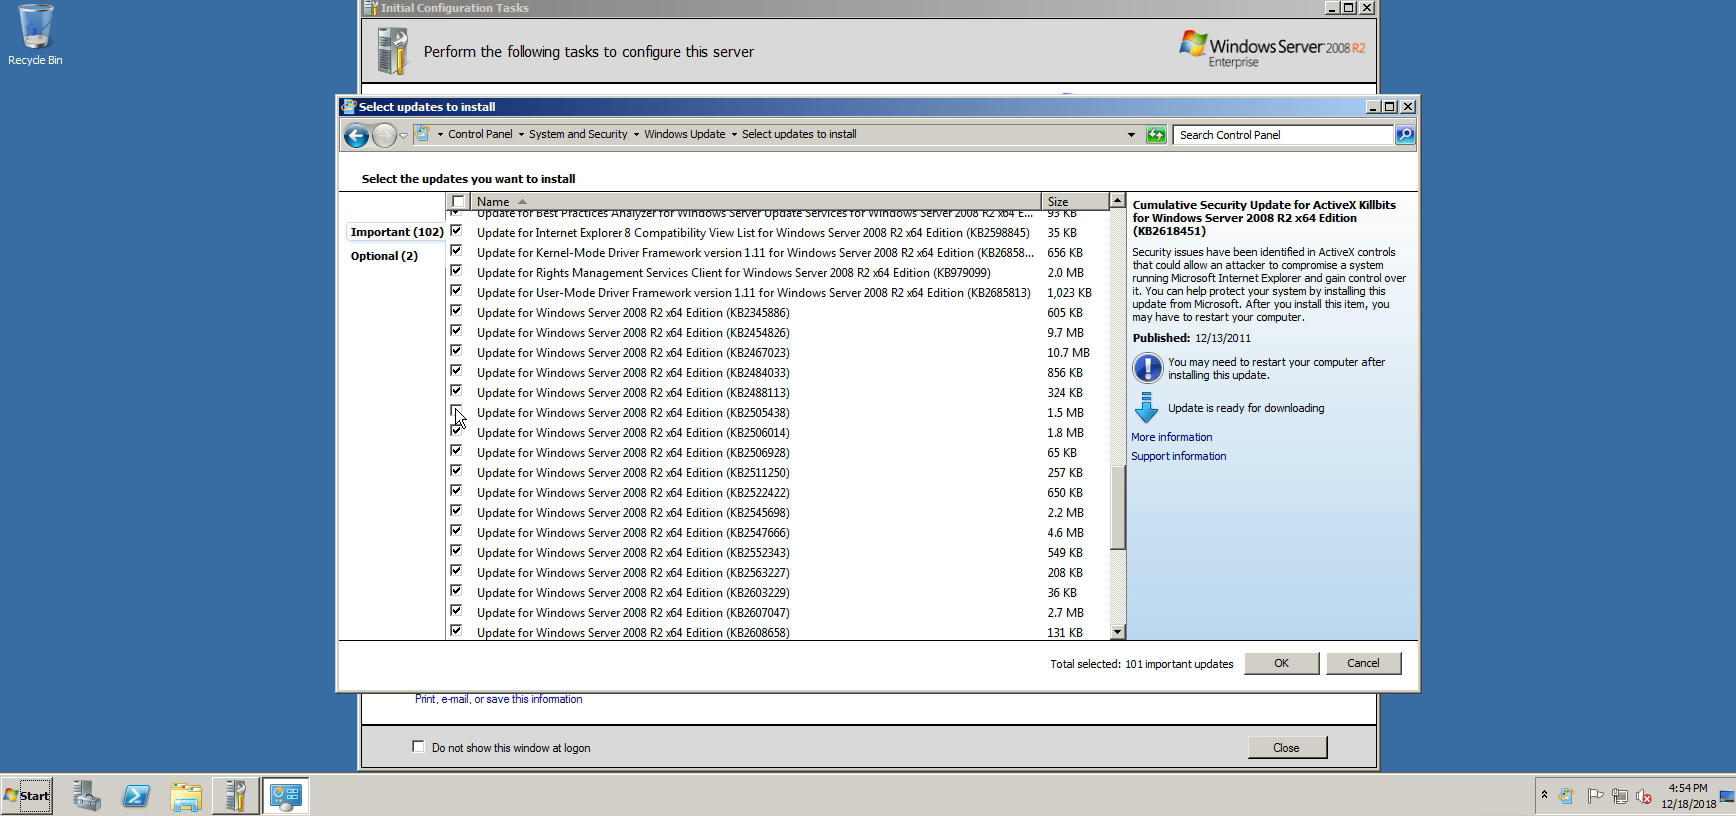This screenshot has height=816, width=1736.
Task: Click the Cancel button
Action: pyautogui.click(x=1363, y=663)
